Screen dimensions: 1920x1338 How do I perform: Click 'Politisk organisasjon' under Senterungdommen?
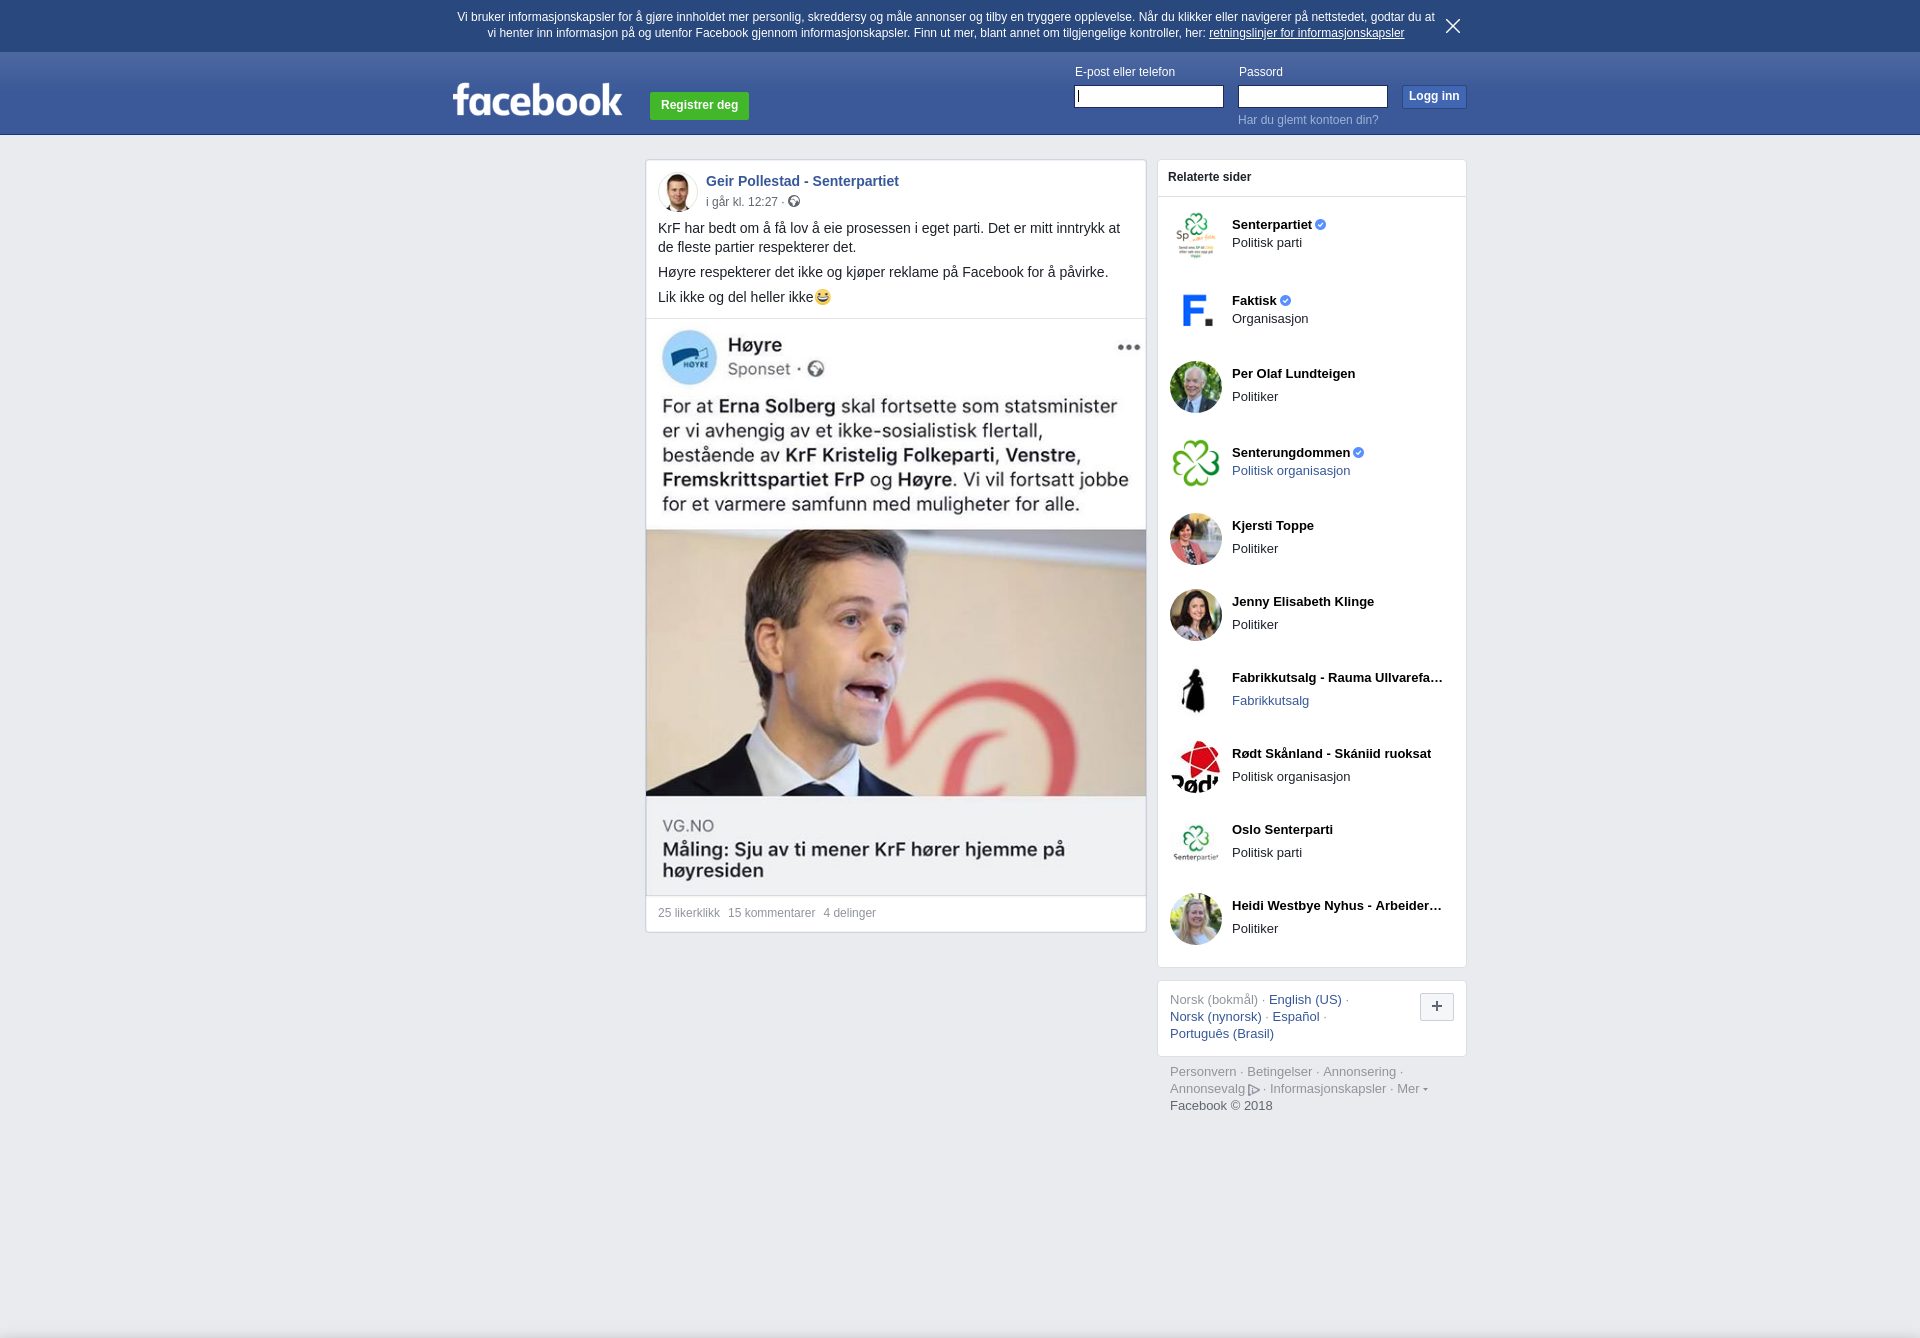(x=1291, y=471)
